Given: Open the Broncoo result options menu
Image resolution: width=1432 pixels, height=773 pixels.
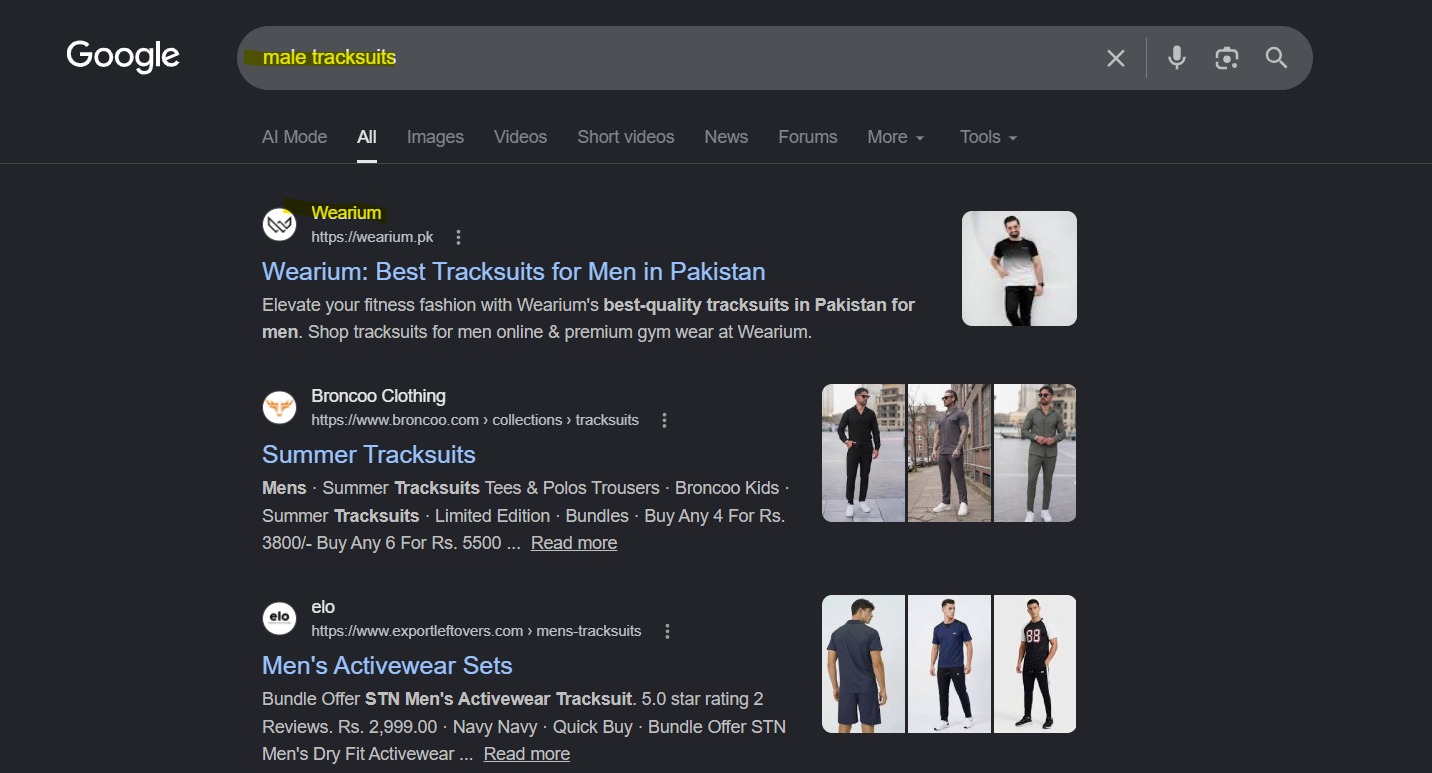Looking at the screenshot, I should coord(664,420).
